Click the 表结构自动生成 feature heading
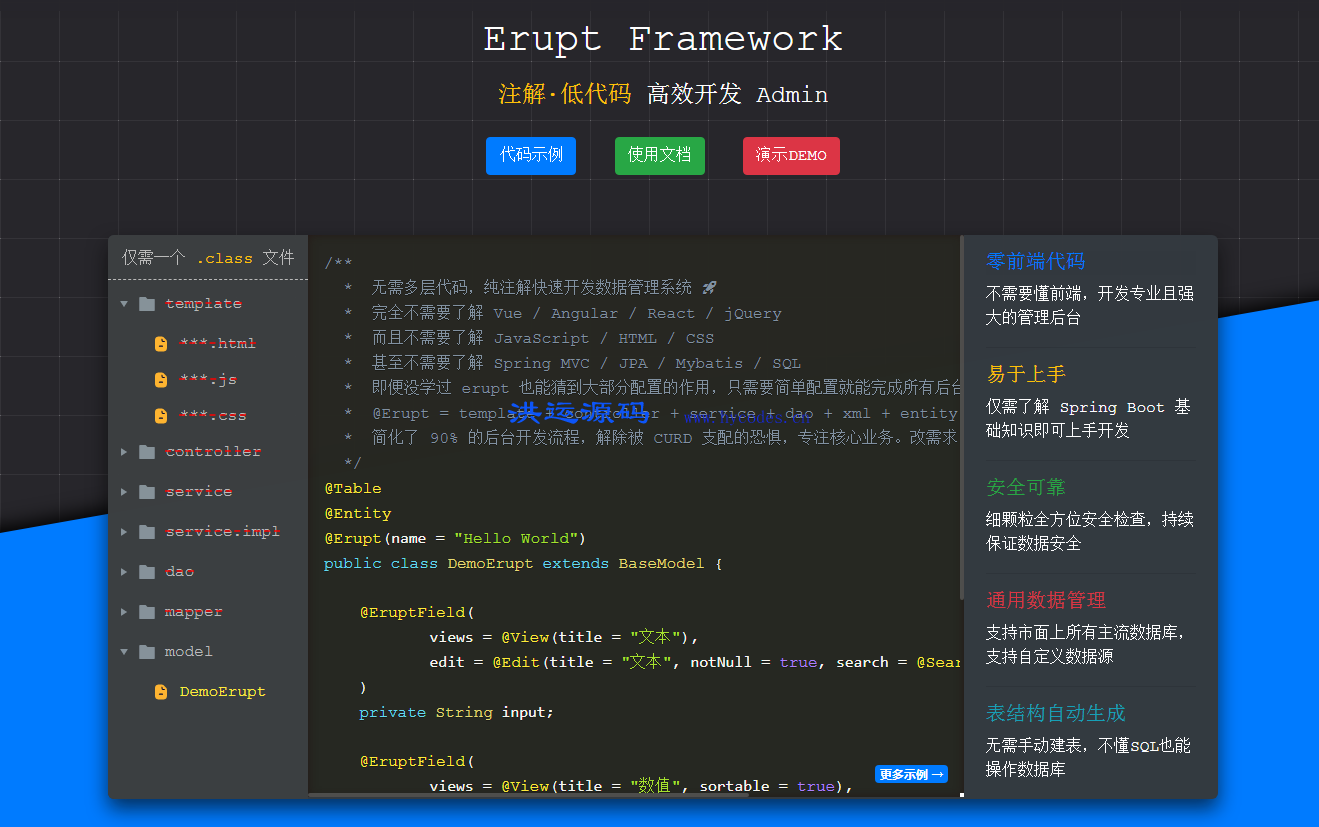The height and width of the screenshot is (827, 1319). pos(1056,713)
